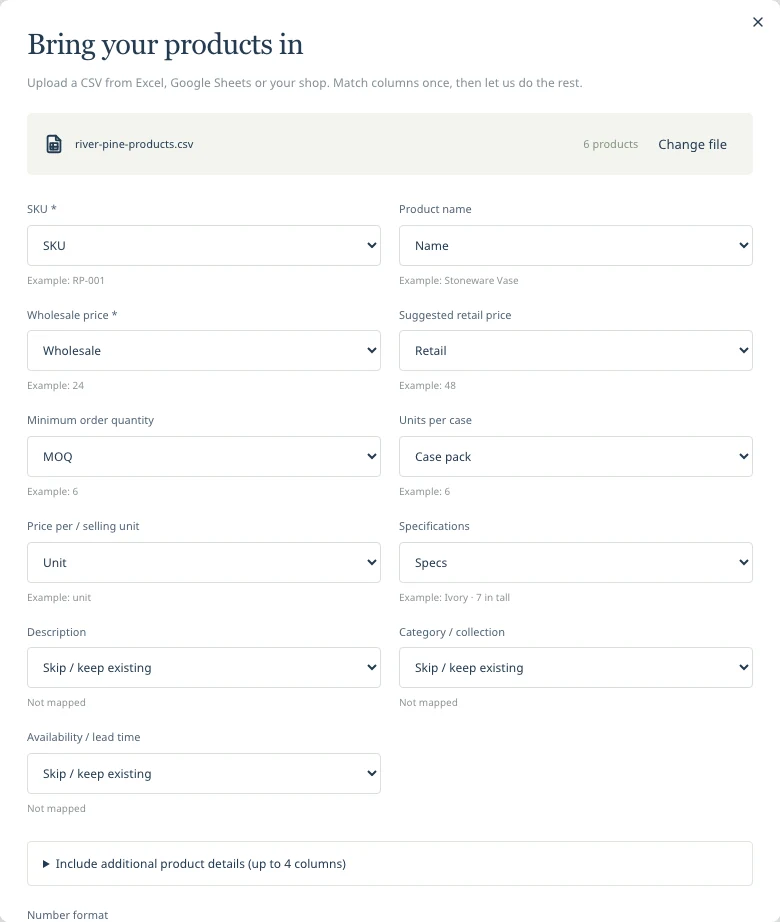Image resolution: width=780 pixels, height=922 pixels.
Task: Click the Number format section label
Action: click(68, 915)
